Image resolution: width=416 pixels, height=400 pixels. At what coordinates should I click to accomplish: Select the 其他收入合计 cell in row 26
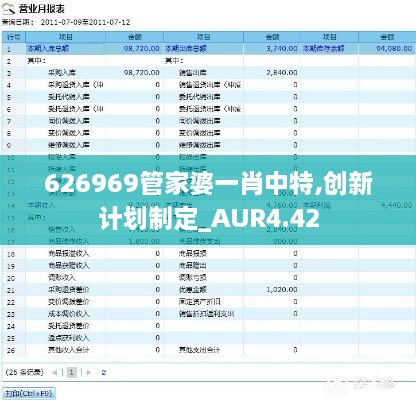pos(69,350)
